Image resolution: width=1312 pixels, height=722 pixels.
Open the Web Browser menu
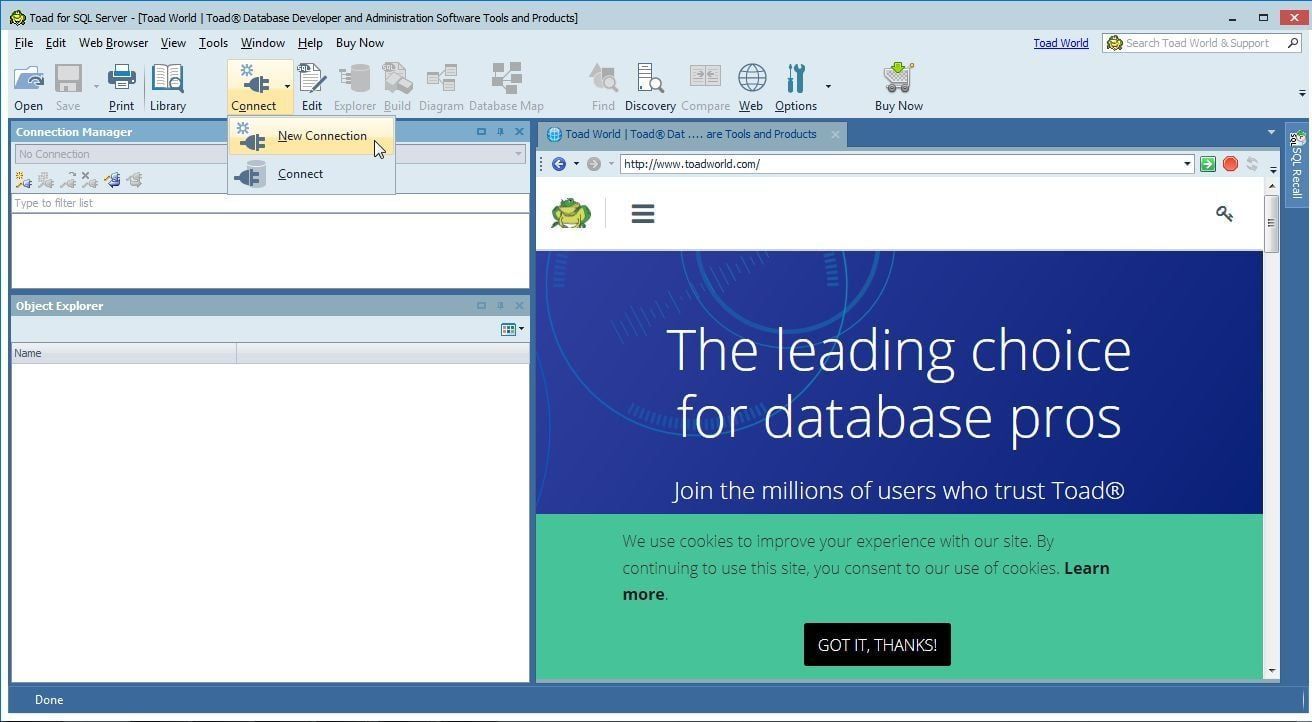pyautogui.click(x=113, y=43)
